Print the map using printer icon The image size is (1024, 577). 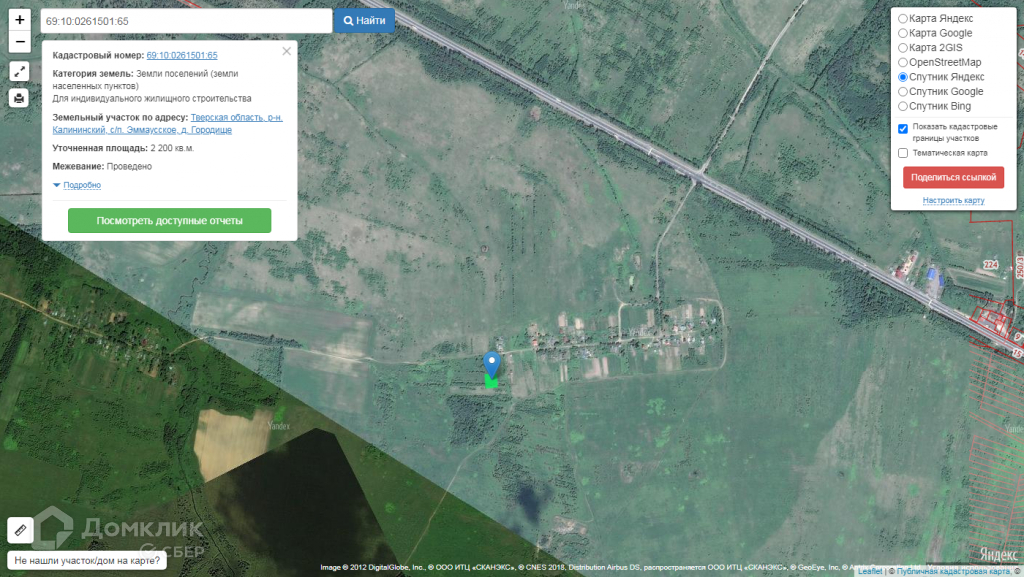point(19,98)
